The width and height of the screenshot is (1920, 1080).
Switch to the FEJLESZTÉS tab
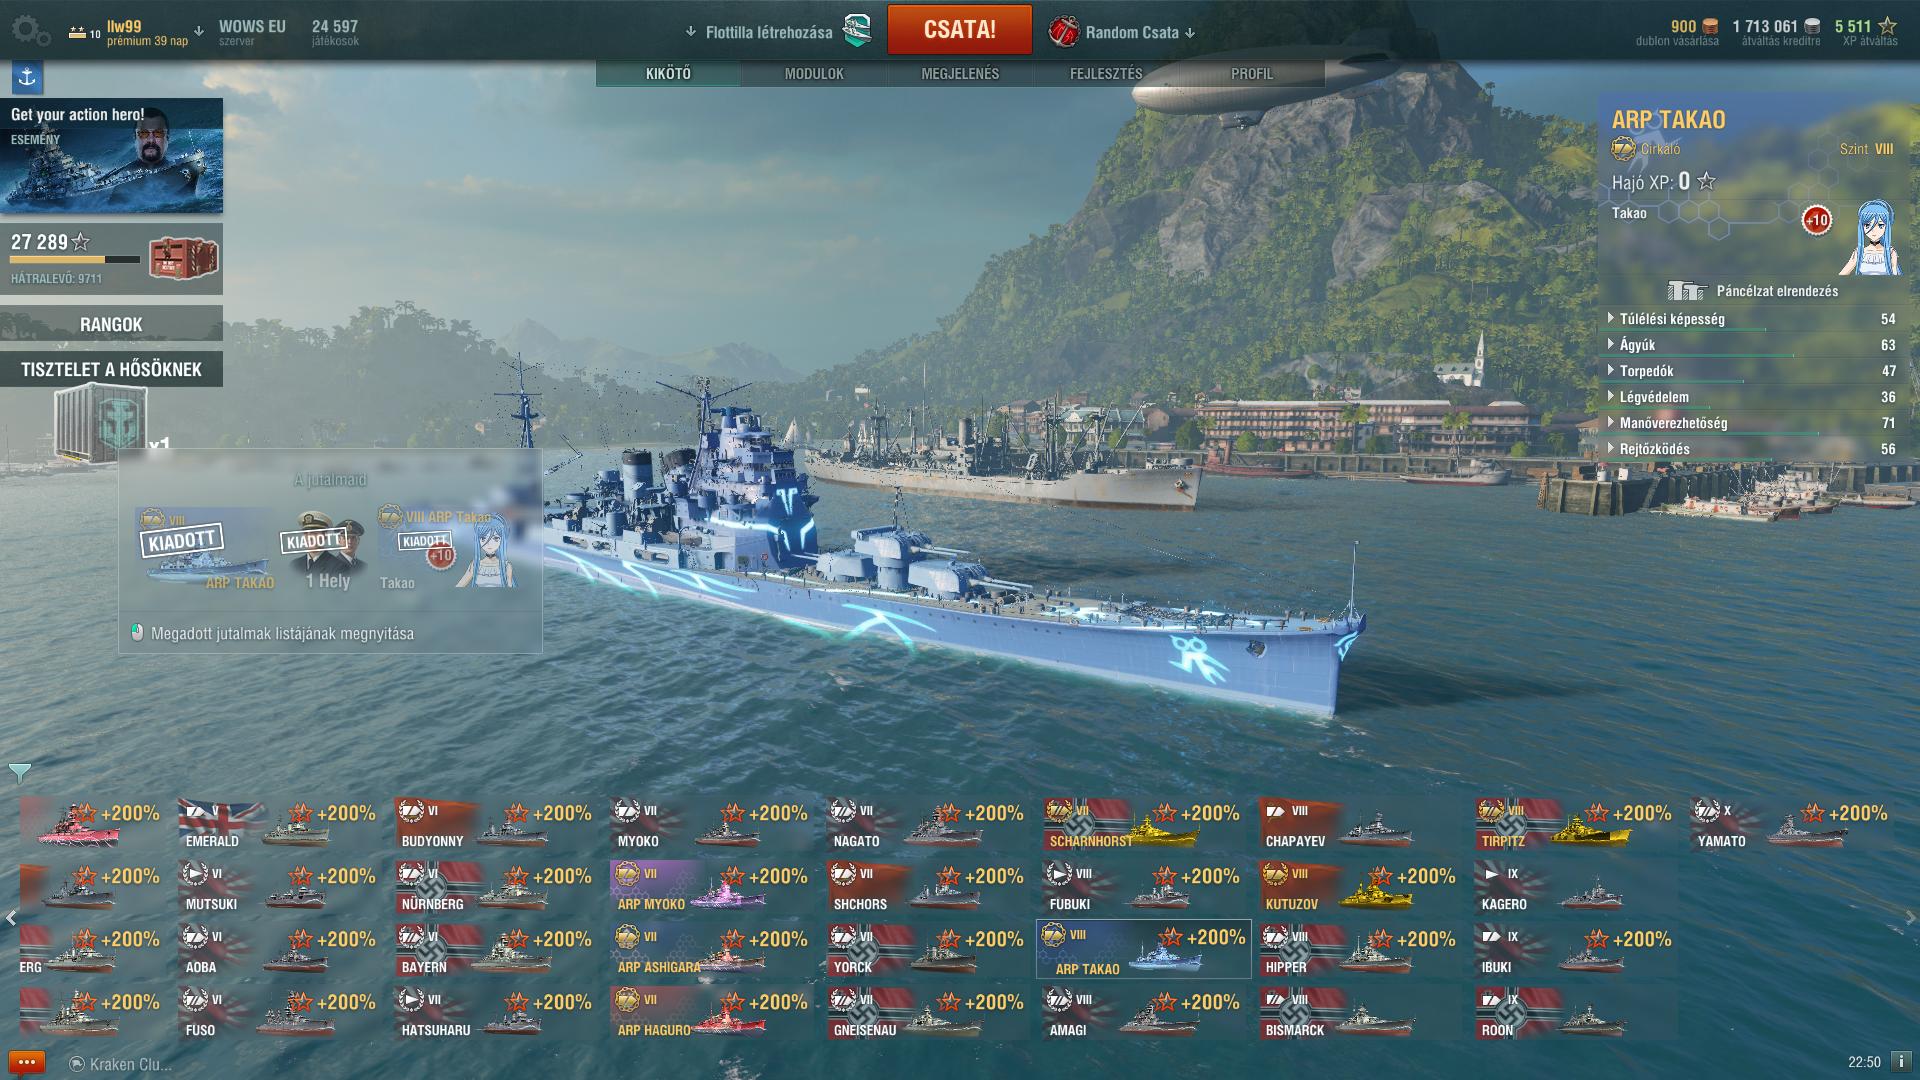click(1106, 74)
